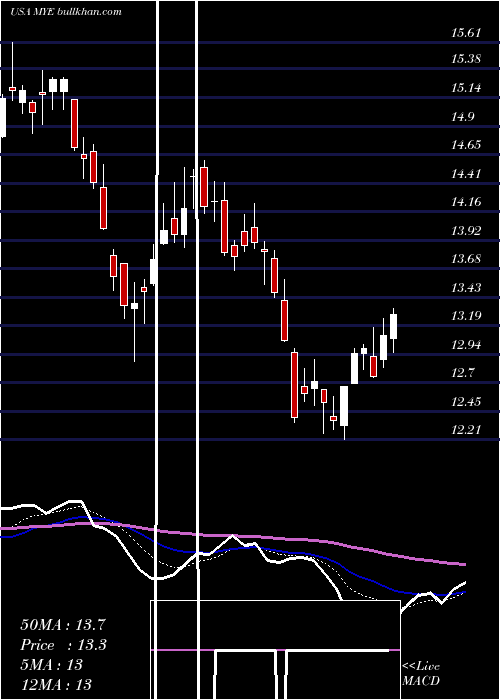Viewport: 500px width, 700px height.
Task: Click the 12.7 price axis value
Action: coord(463,373)
